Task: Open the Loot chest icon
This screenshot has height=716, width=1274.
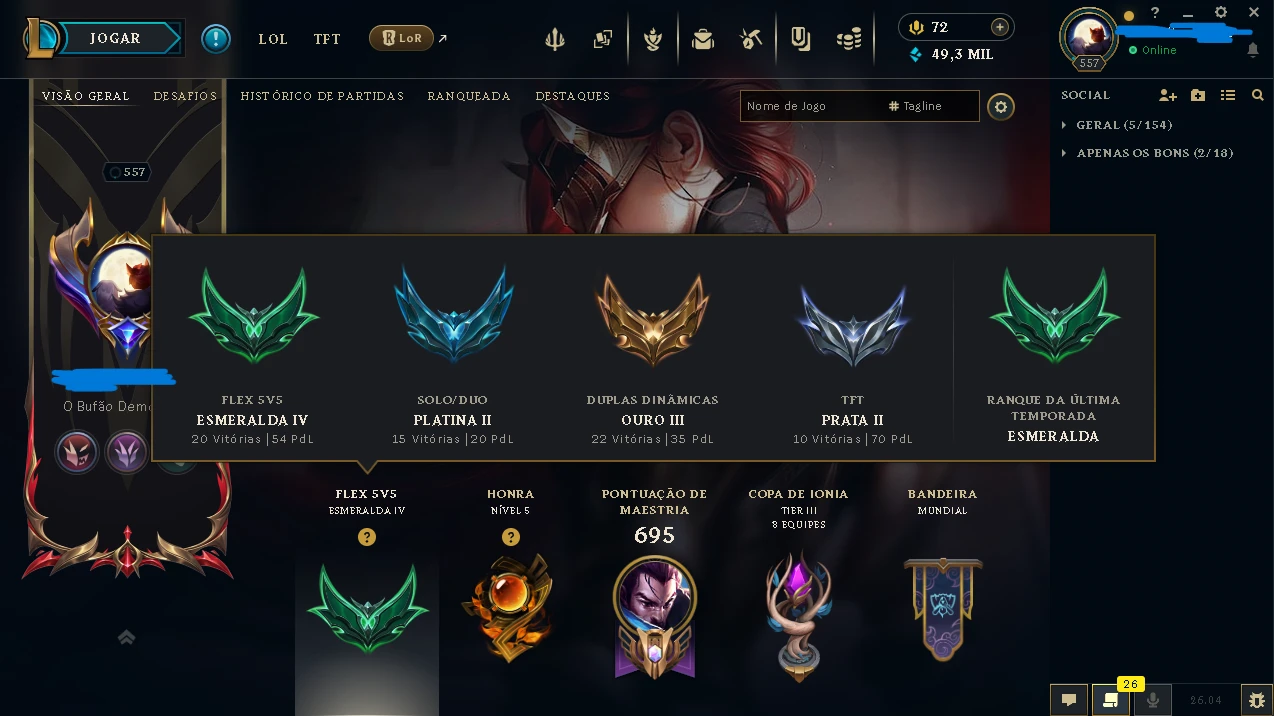Action: pos(703,39)
